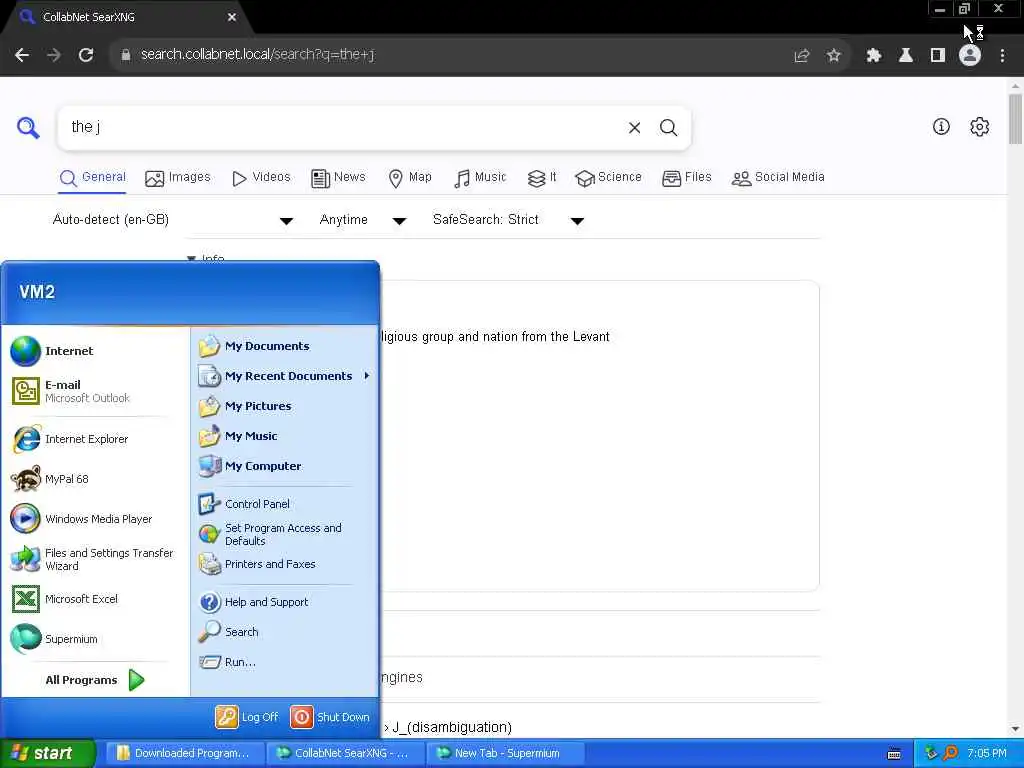Open SearXNG preferences gear icon
Image resolution: width=1024 pixels, height=768 pixels.
[979, 127]
